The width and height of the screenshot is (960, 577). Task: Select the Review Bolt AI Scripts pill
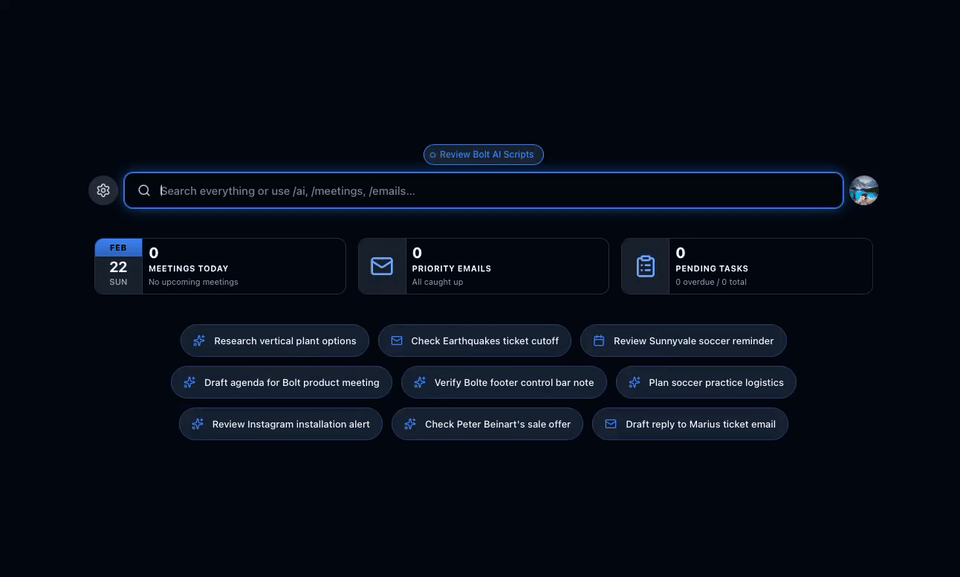coord(484,155)
